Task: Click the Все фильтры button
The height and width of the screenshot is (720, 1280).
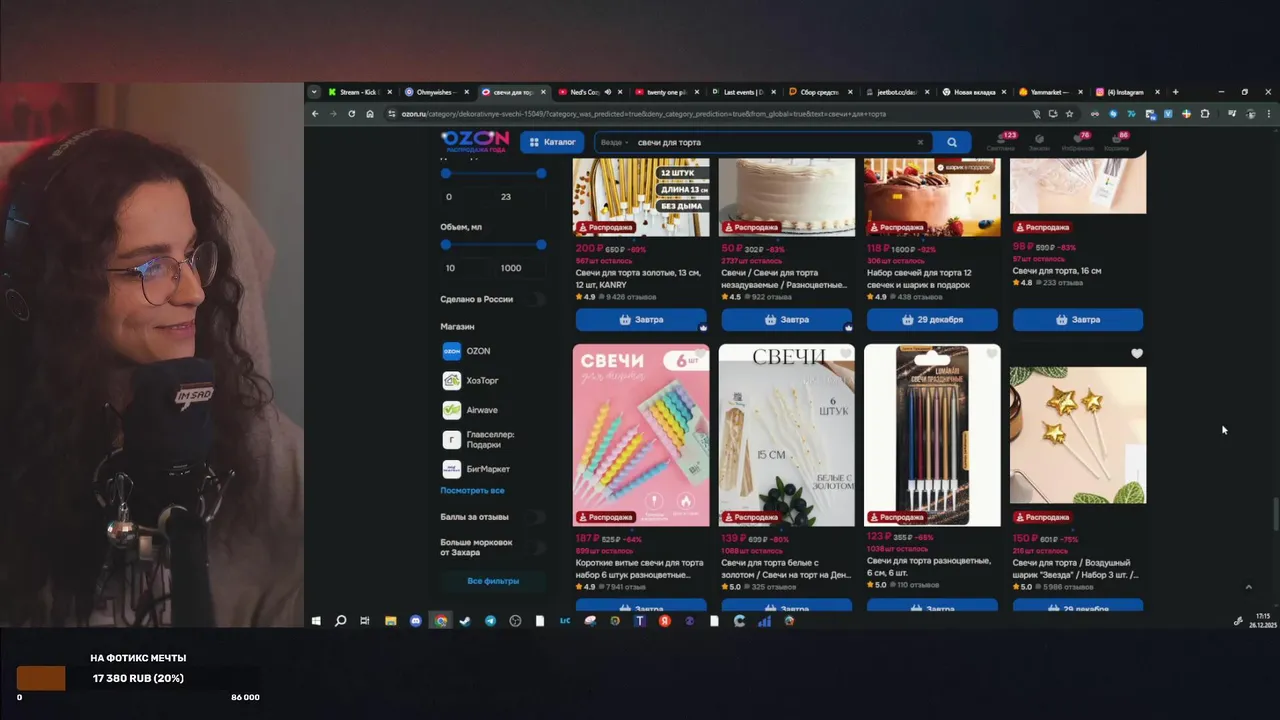Action: 493,581
